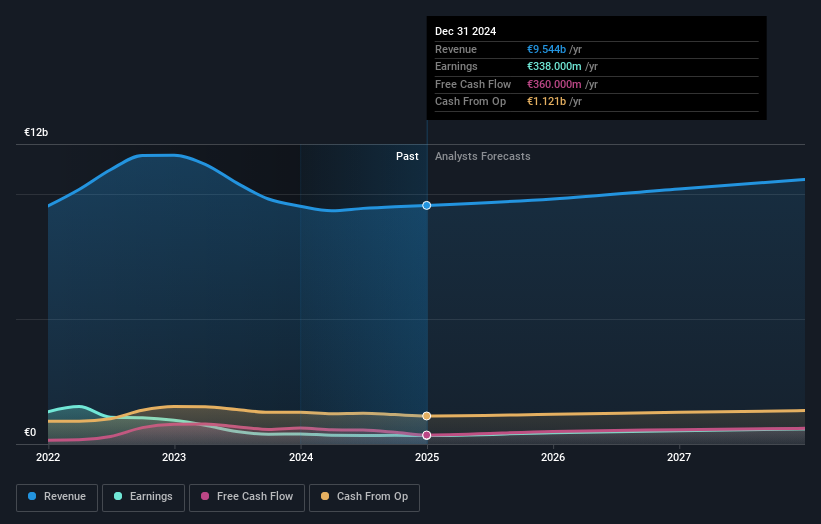Click the €1.121b cash from op value
The width and height of the screenshot is (821, 524).
coord(546,102)
